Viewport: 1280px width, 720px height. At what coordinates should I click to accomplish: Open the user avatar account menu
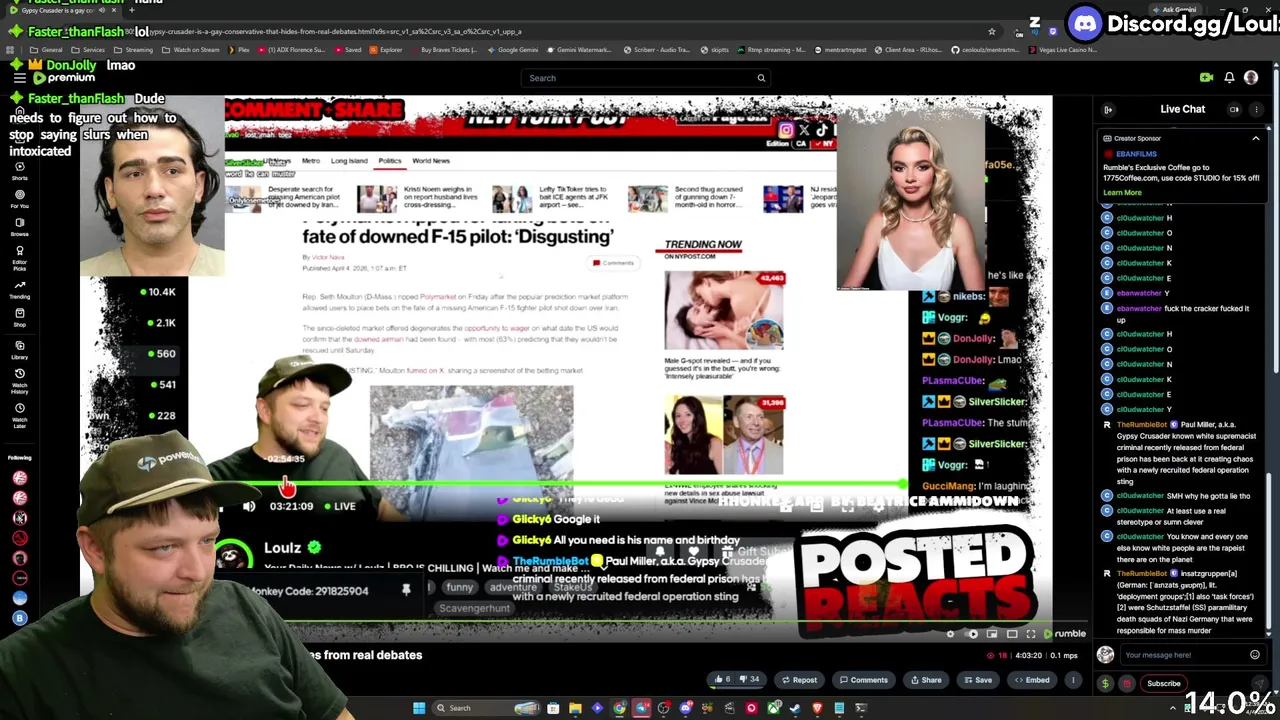pos(1251,78)
